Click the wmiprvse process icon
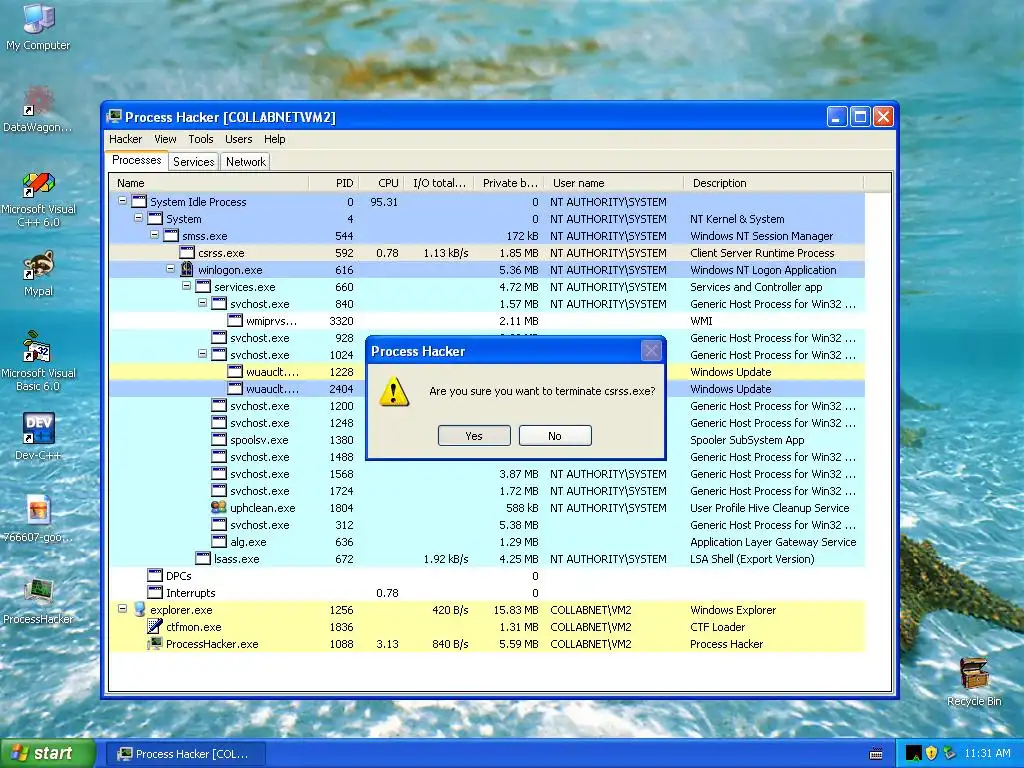1024x768 pixels. coord(235,321)
